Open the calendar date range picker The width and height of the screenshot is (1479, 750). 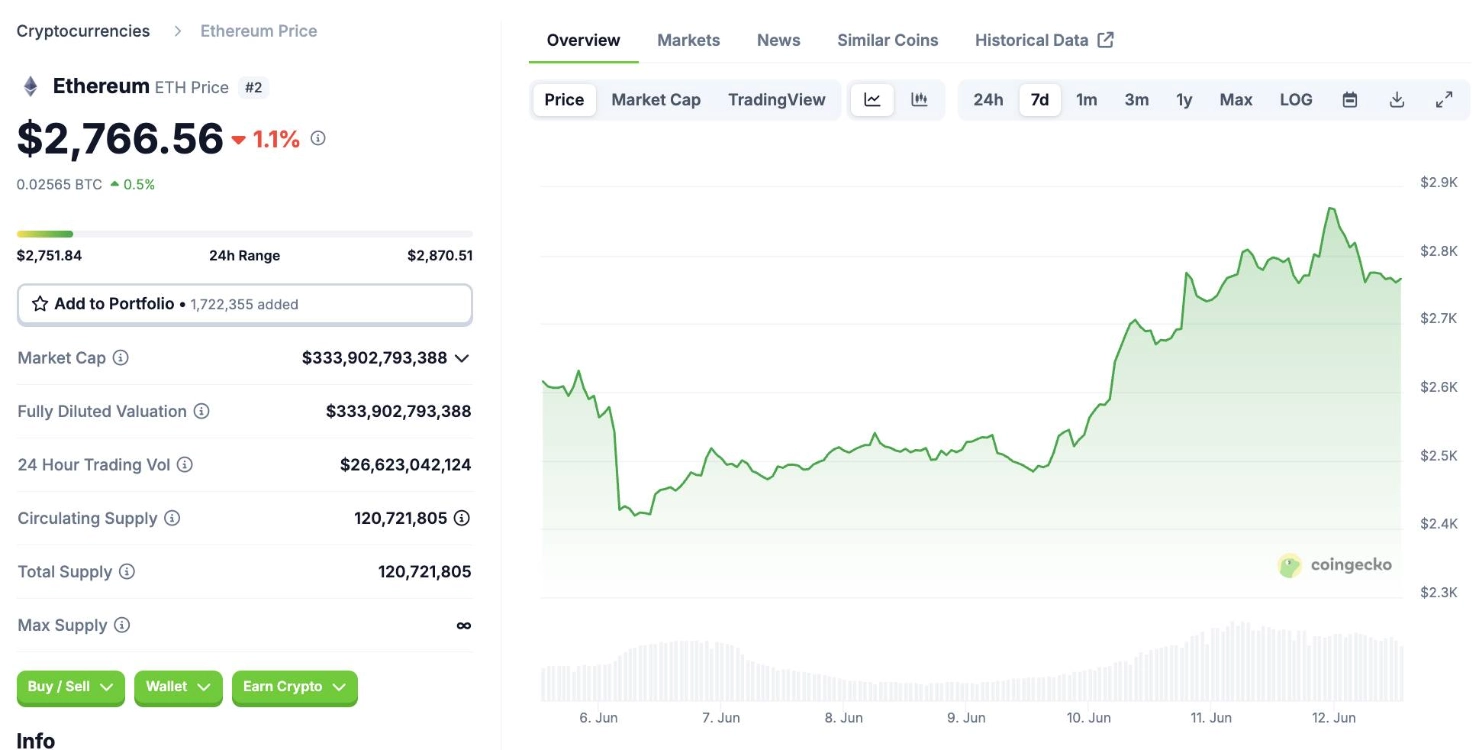point(1350,99)
